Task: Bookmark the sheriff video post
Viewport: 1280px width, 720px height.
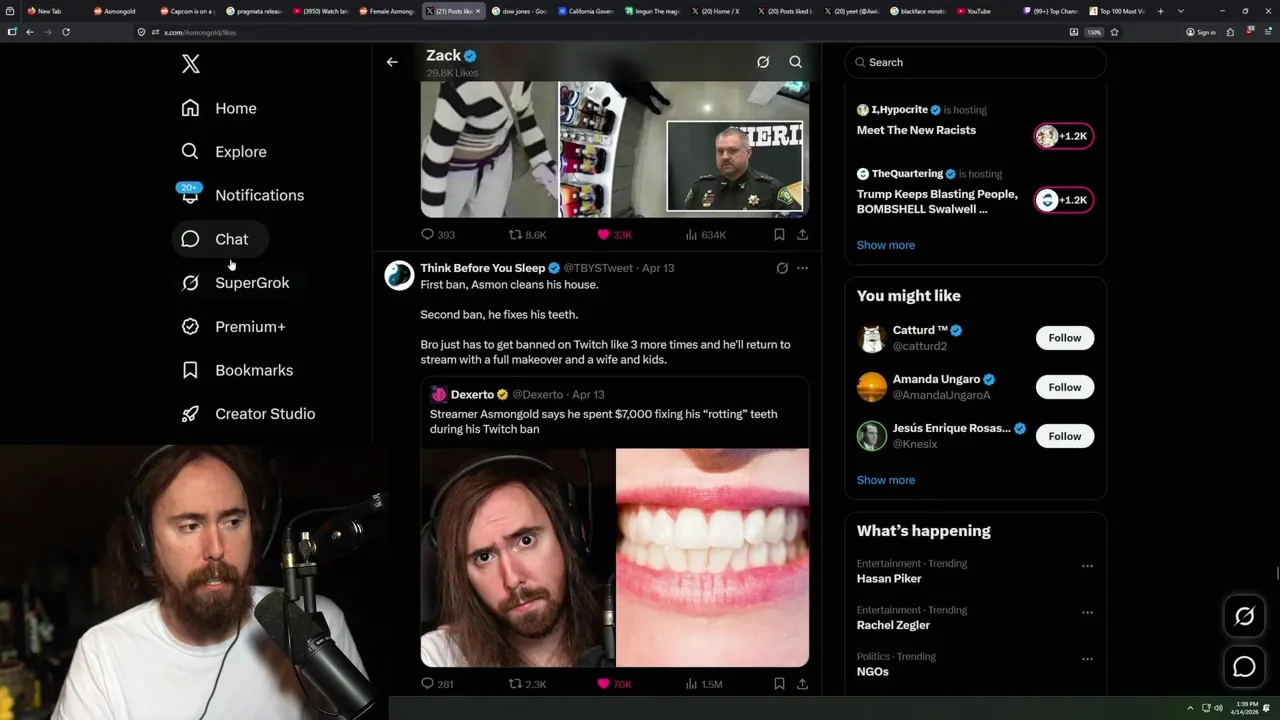Action: tap(779, 235)
